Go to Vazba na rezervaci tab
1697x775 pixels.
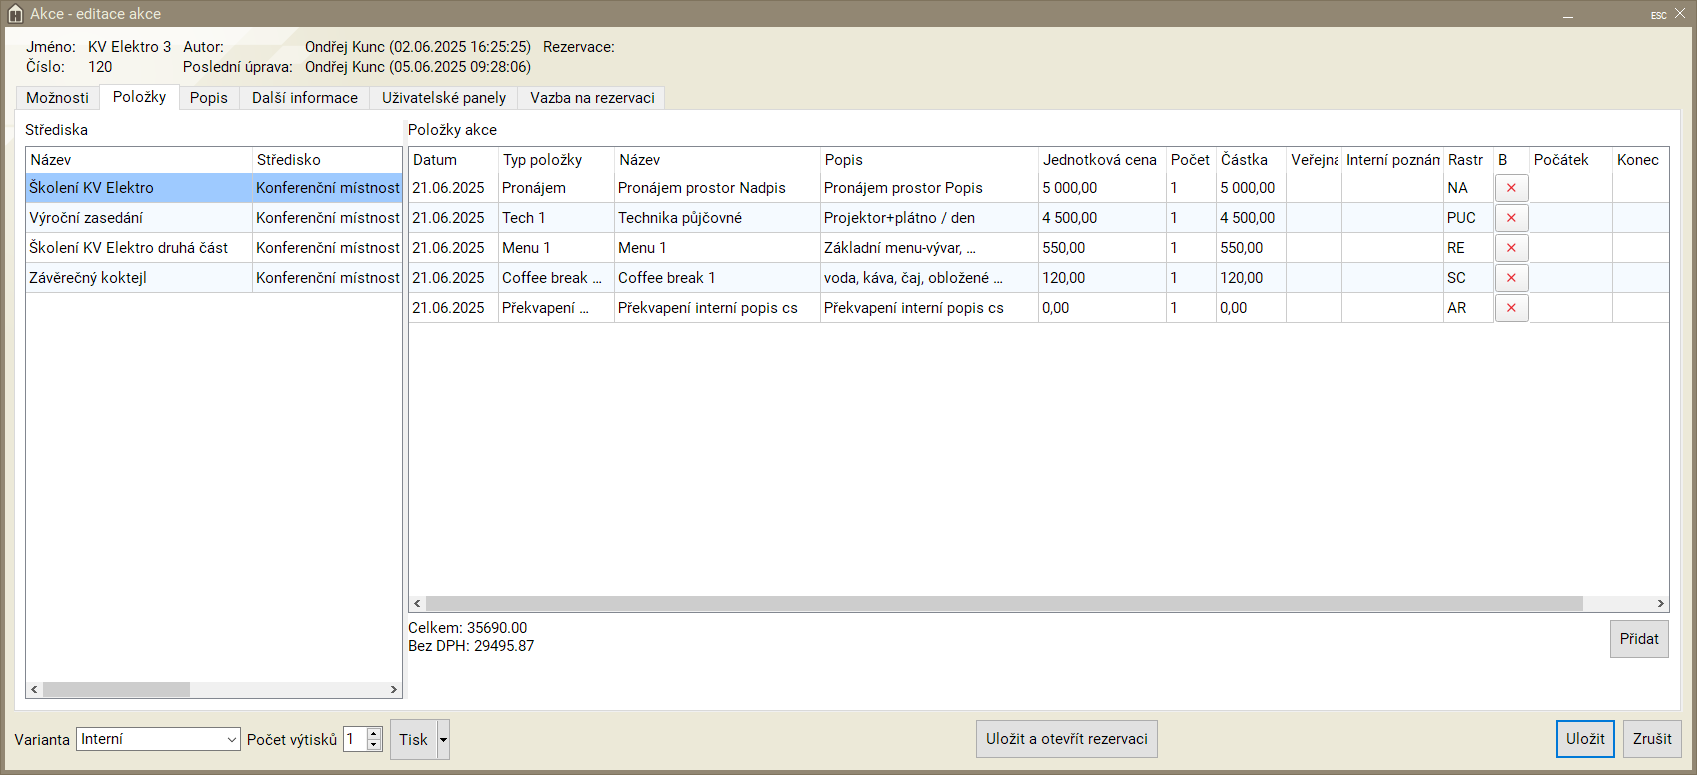pyautogui.click(x=592, y=98)
